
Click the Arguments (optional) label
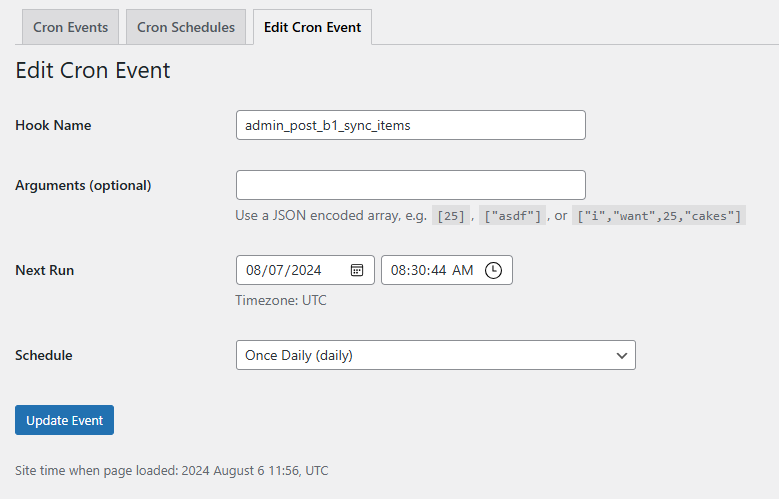(83, 185)
